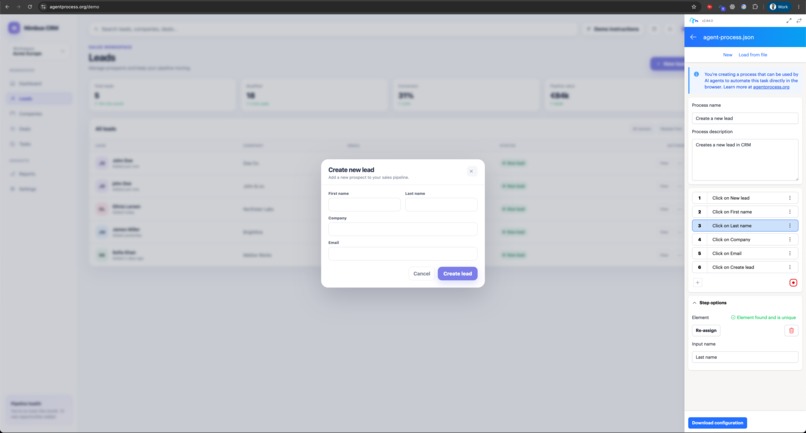Viewport: 806px width, 433px height.
Task: Select step 1 Click on New lead
Action: pos(745,198)
